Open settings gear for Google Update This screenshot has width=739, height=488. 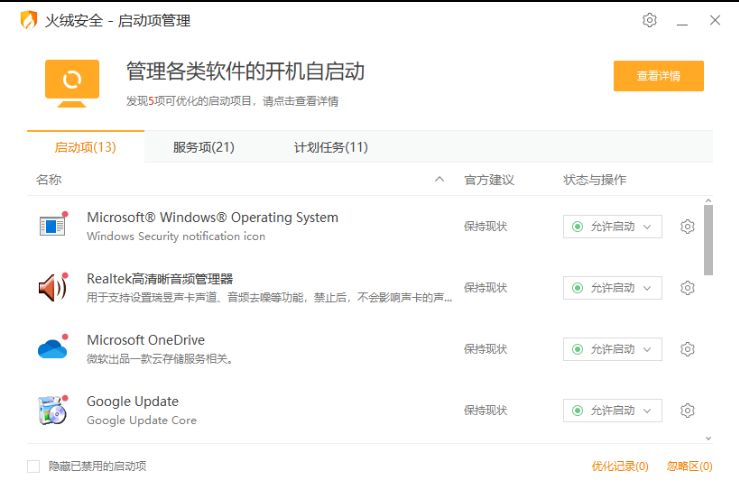point(687,410)
